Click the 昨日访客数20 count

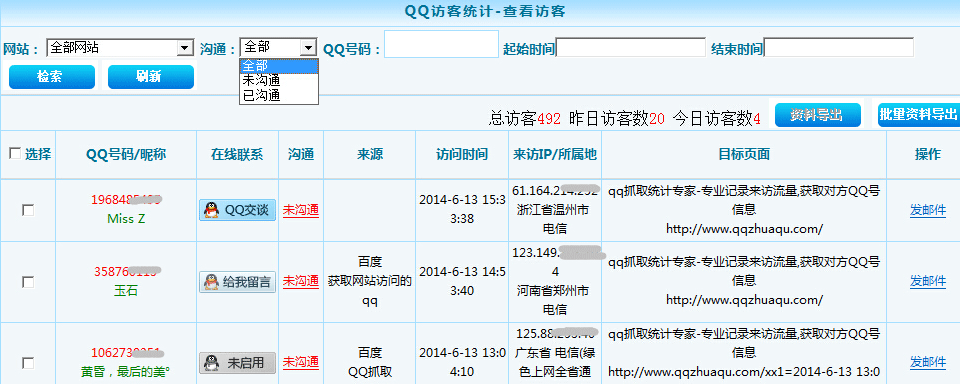617,118
